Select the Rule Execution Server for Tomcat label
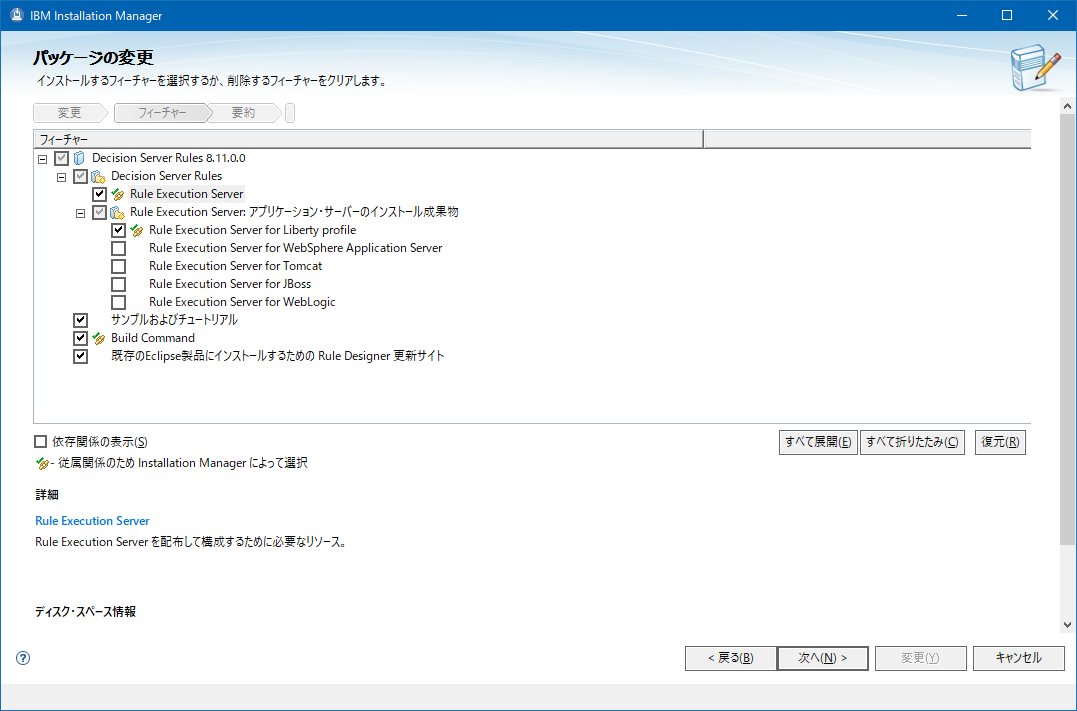The image size is (1077, 711). click(236, 266)
